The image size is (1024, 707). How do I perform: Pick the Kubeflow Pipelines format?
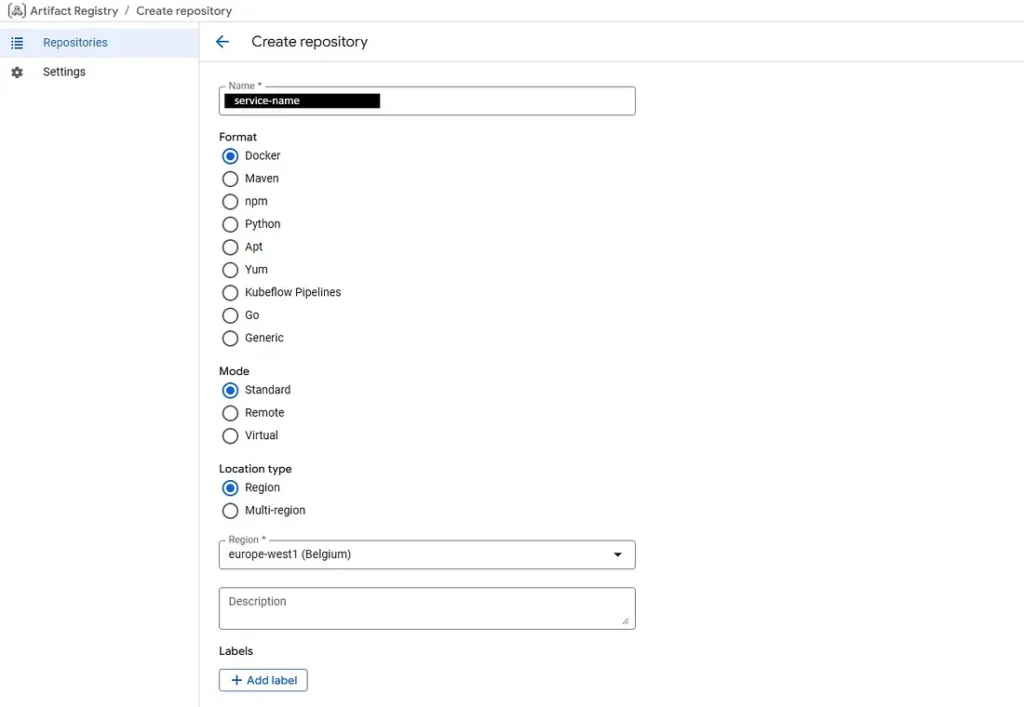coord(230,293)
